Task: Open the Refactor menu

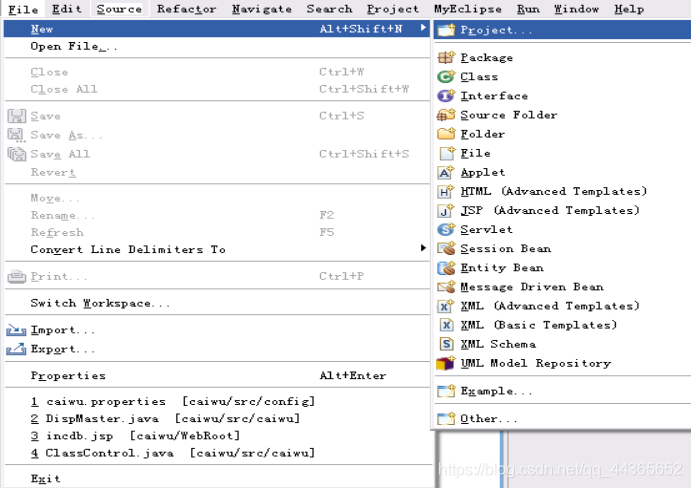Action: pos(186,9)
